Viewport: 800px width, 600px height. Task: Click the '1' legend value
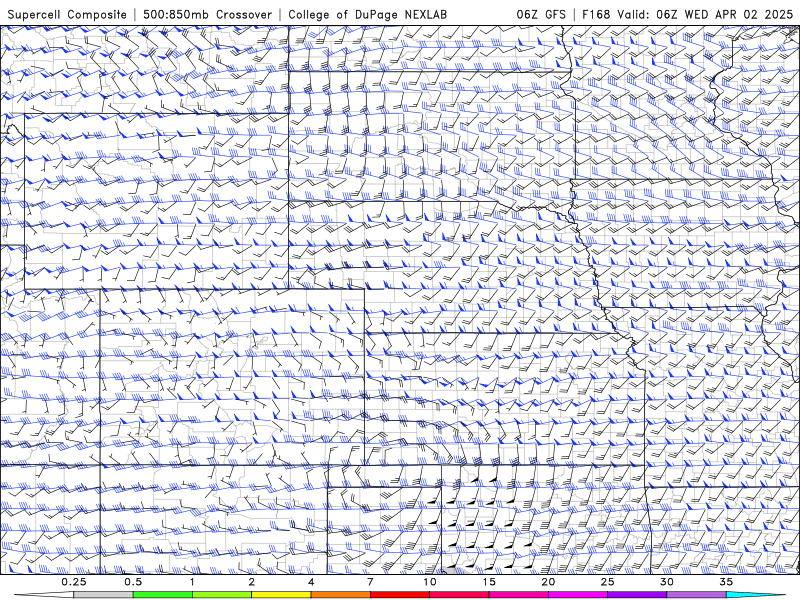[192, 582]
